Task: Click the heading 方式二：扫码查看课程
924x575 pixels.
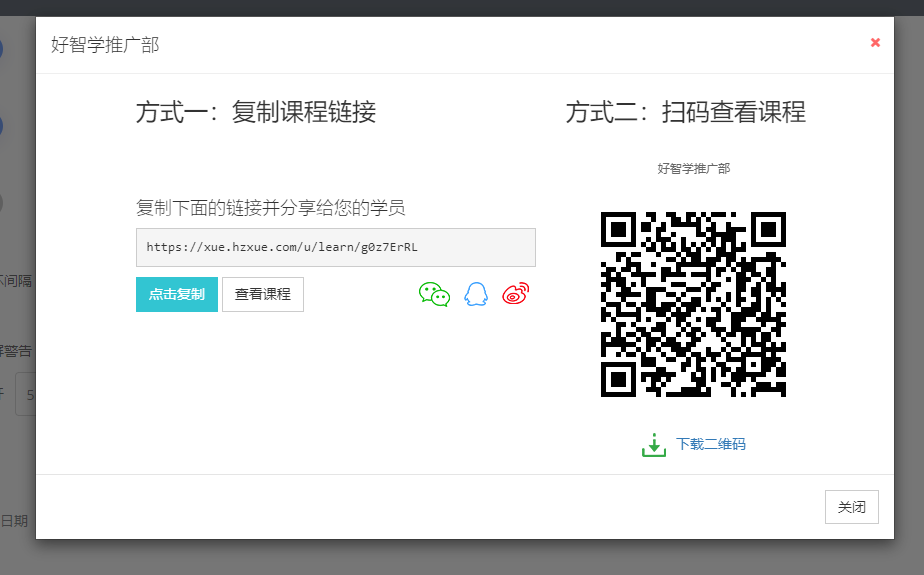Action: (x=685, y=112)
